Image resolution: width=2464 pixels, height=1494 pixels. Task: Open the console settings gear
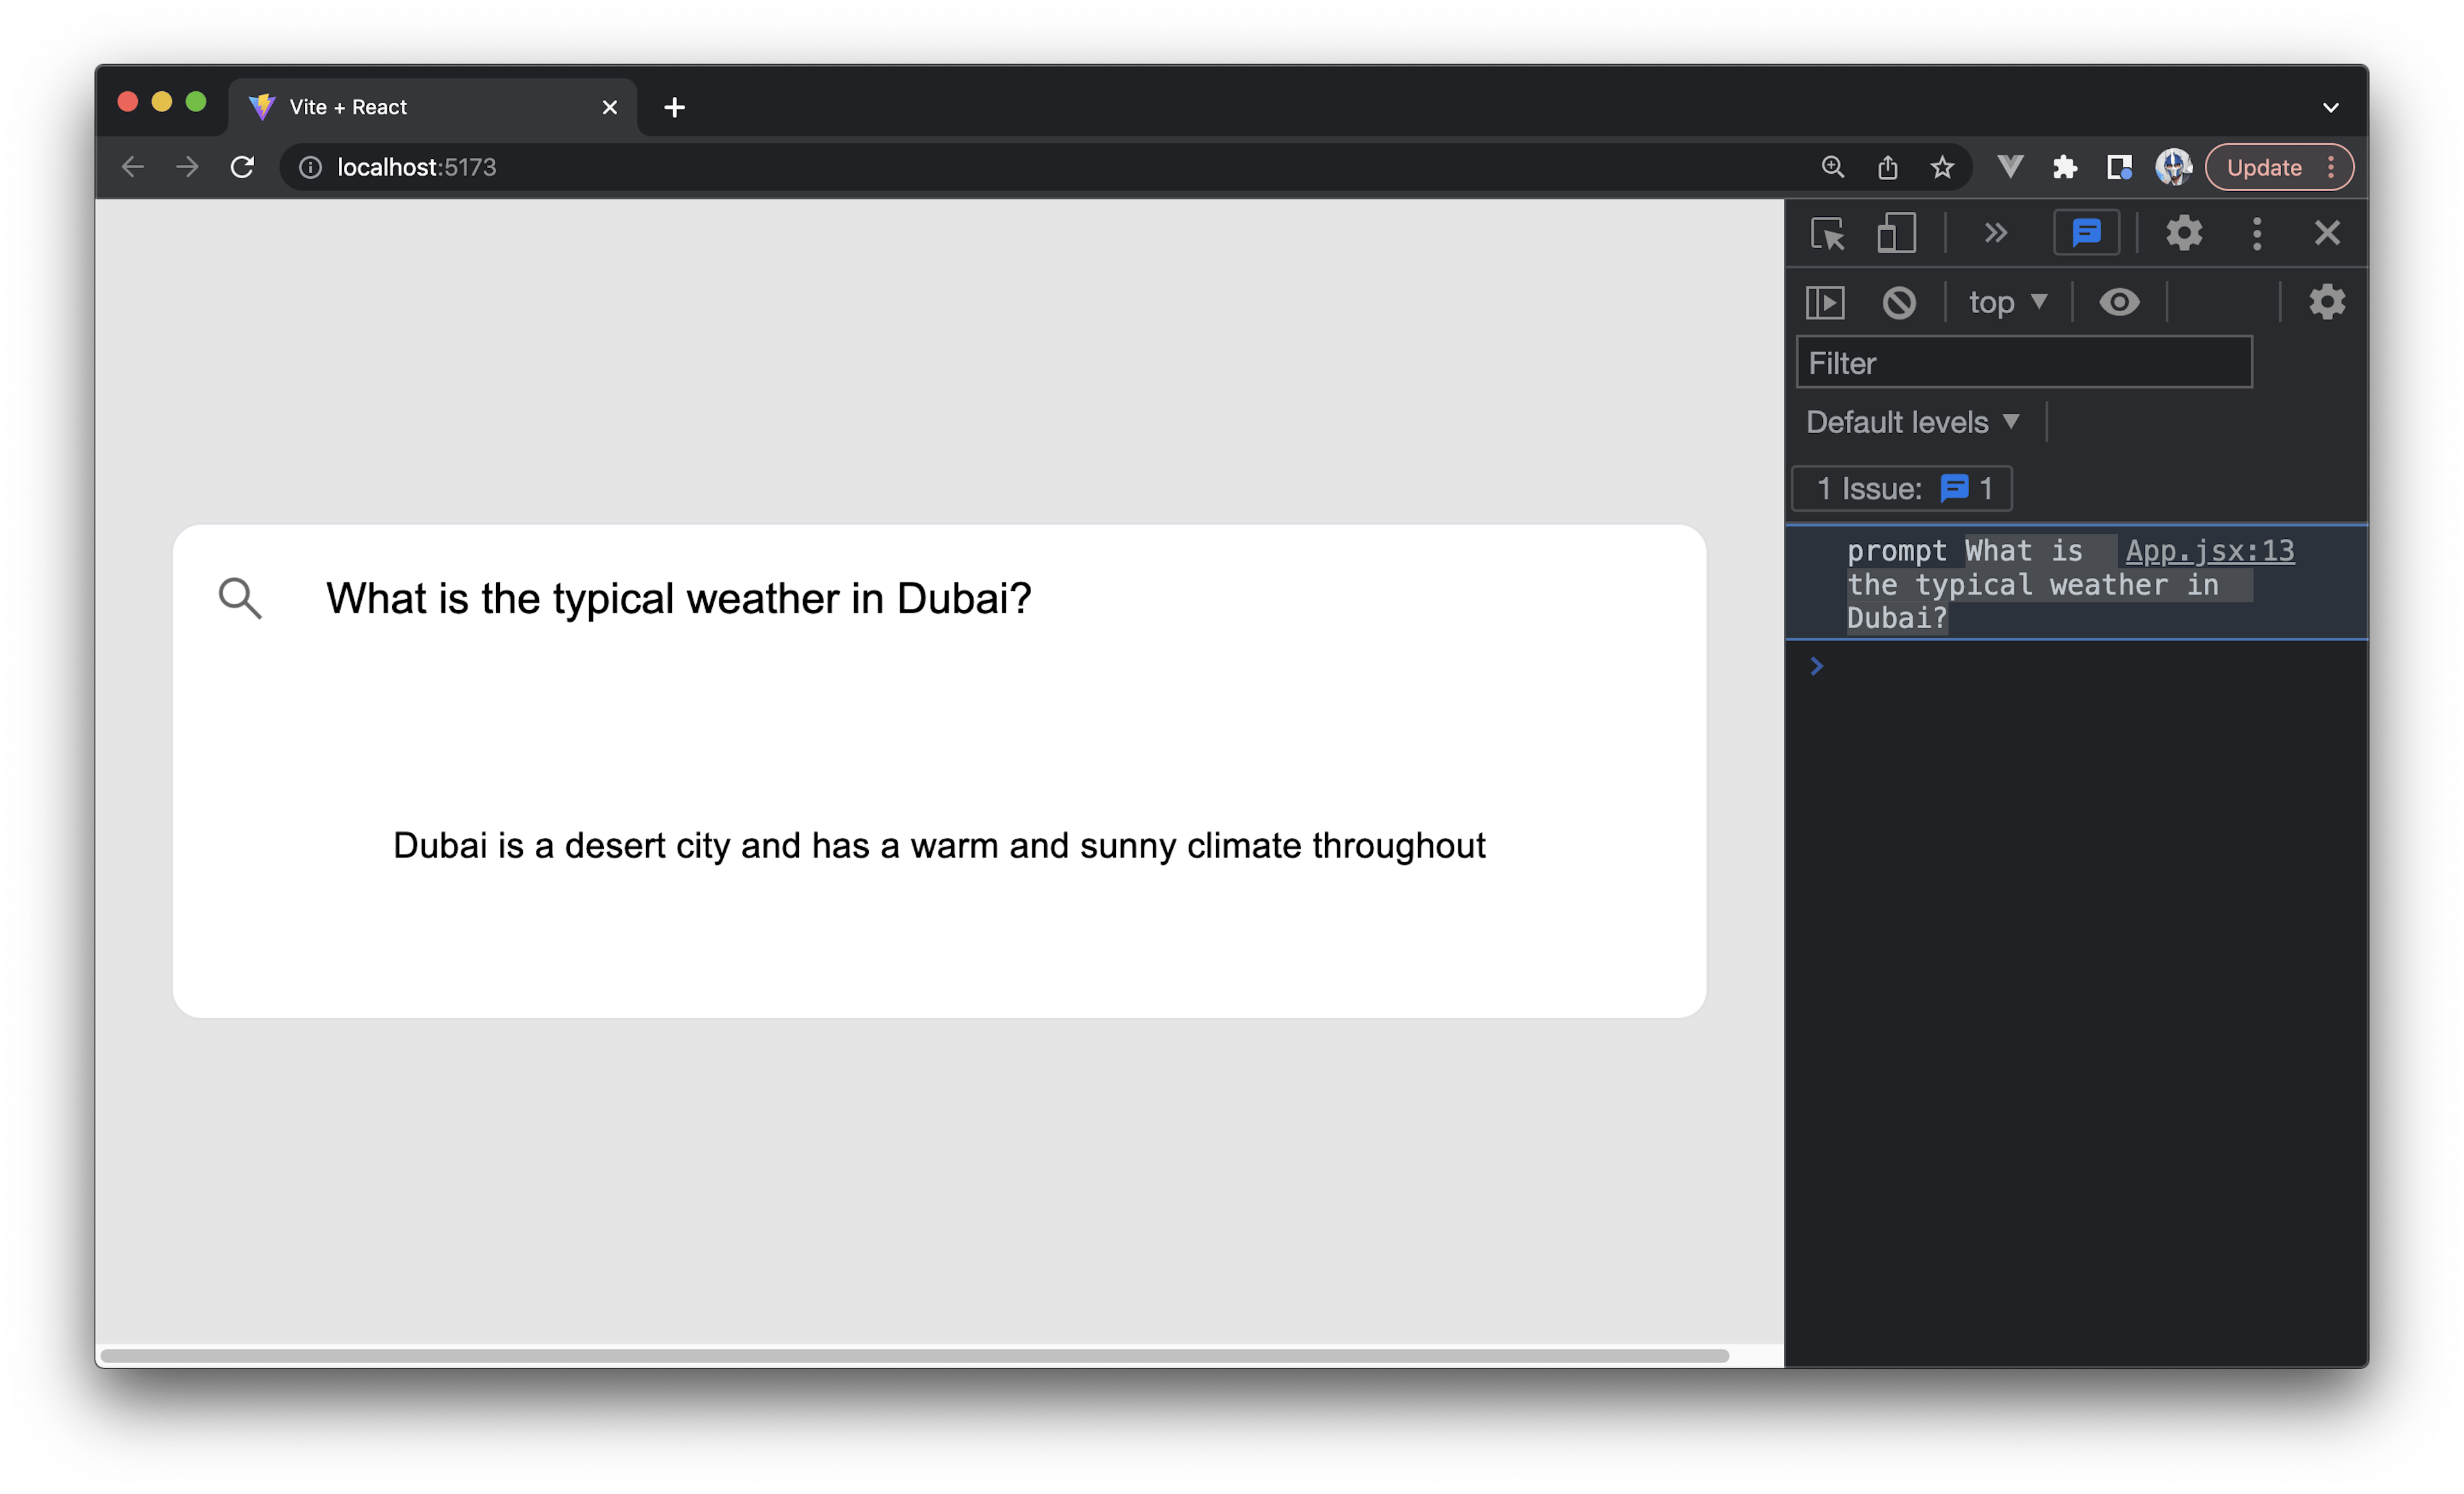tap(2327, 302)
